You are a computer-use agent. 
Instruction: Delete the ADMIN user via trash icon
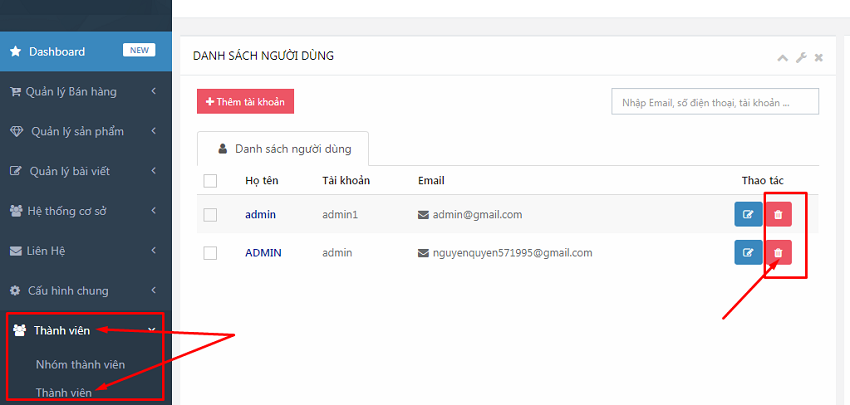pos(778,253)
